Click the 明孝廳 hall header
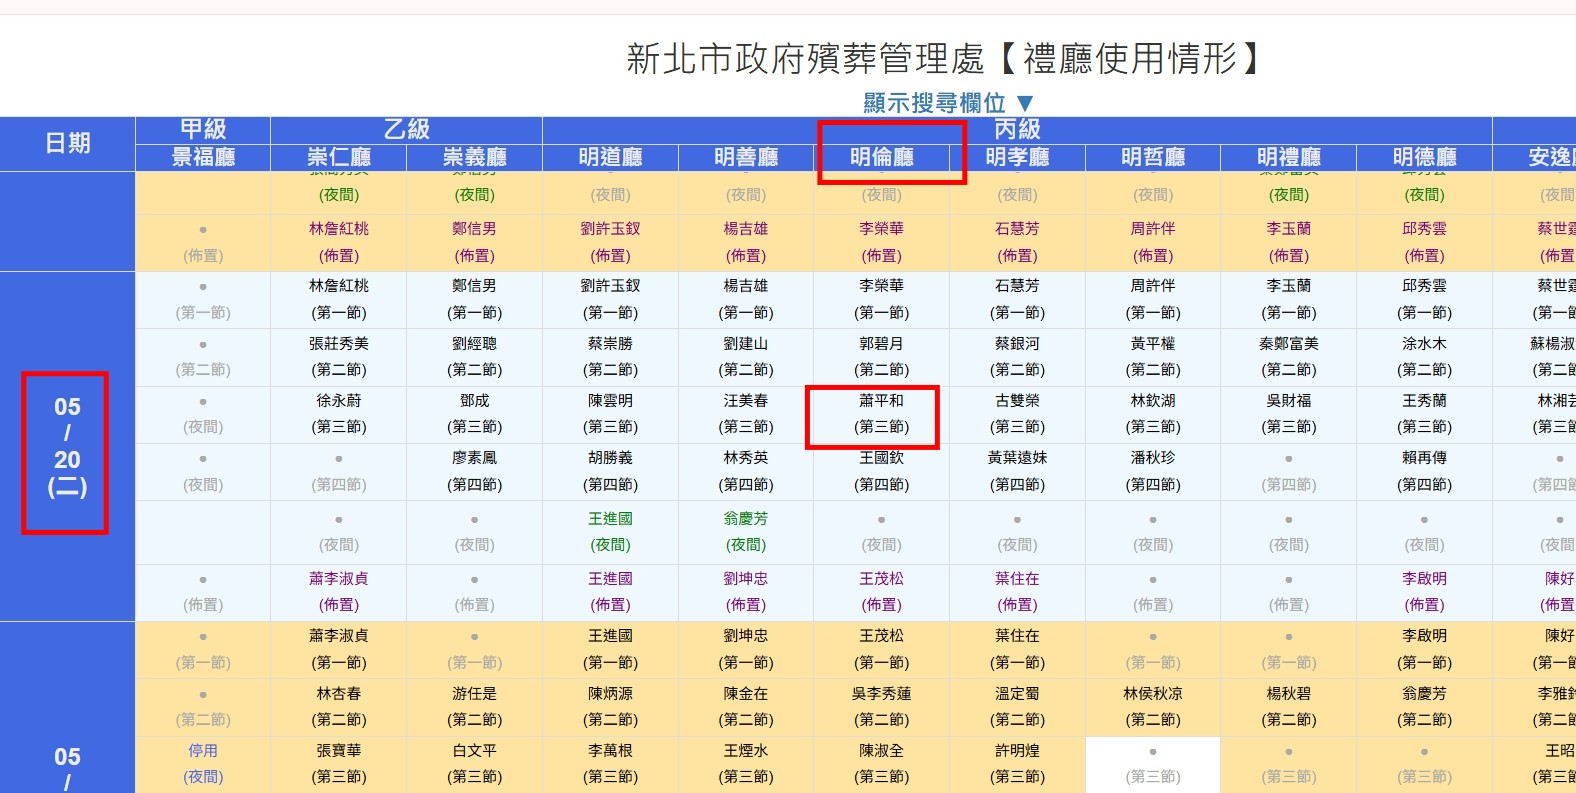This screenshot has height=793, width=1576. [x=1017, y=157]
